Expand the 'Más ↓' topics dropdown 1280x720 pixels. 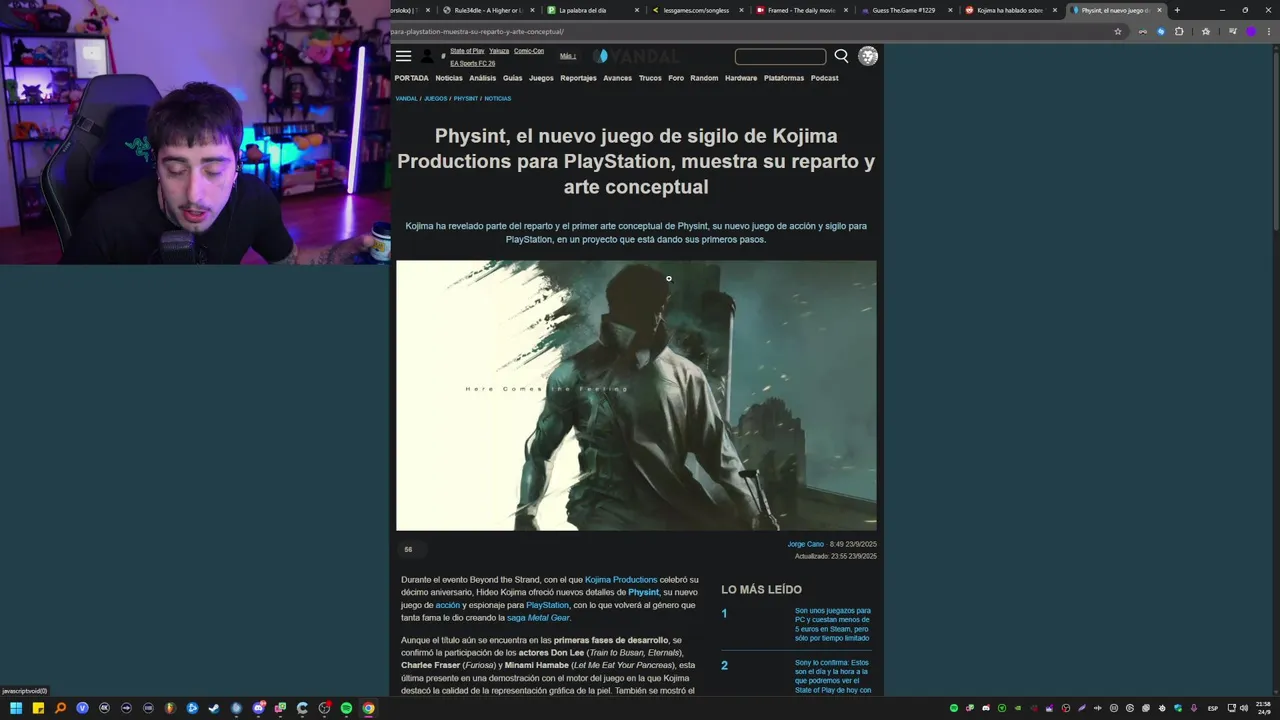568,56
